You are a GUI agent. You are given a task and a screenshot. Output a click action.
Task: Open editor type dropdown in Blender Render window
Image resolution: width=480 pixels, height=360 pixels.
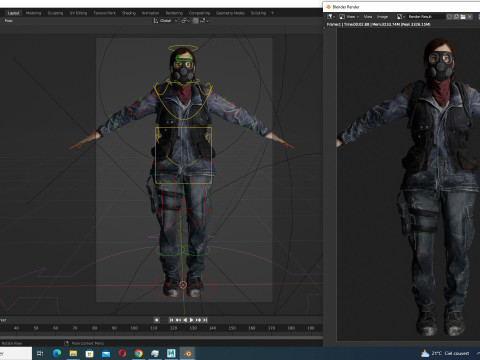click(x=331, y=16)
